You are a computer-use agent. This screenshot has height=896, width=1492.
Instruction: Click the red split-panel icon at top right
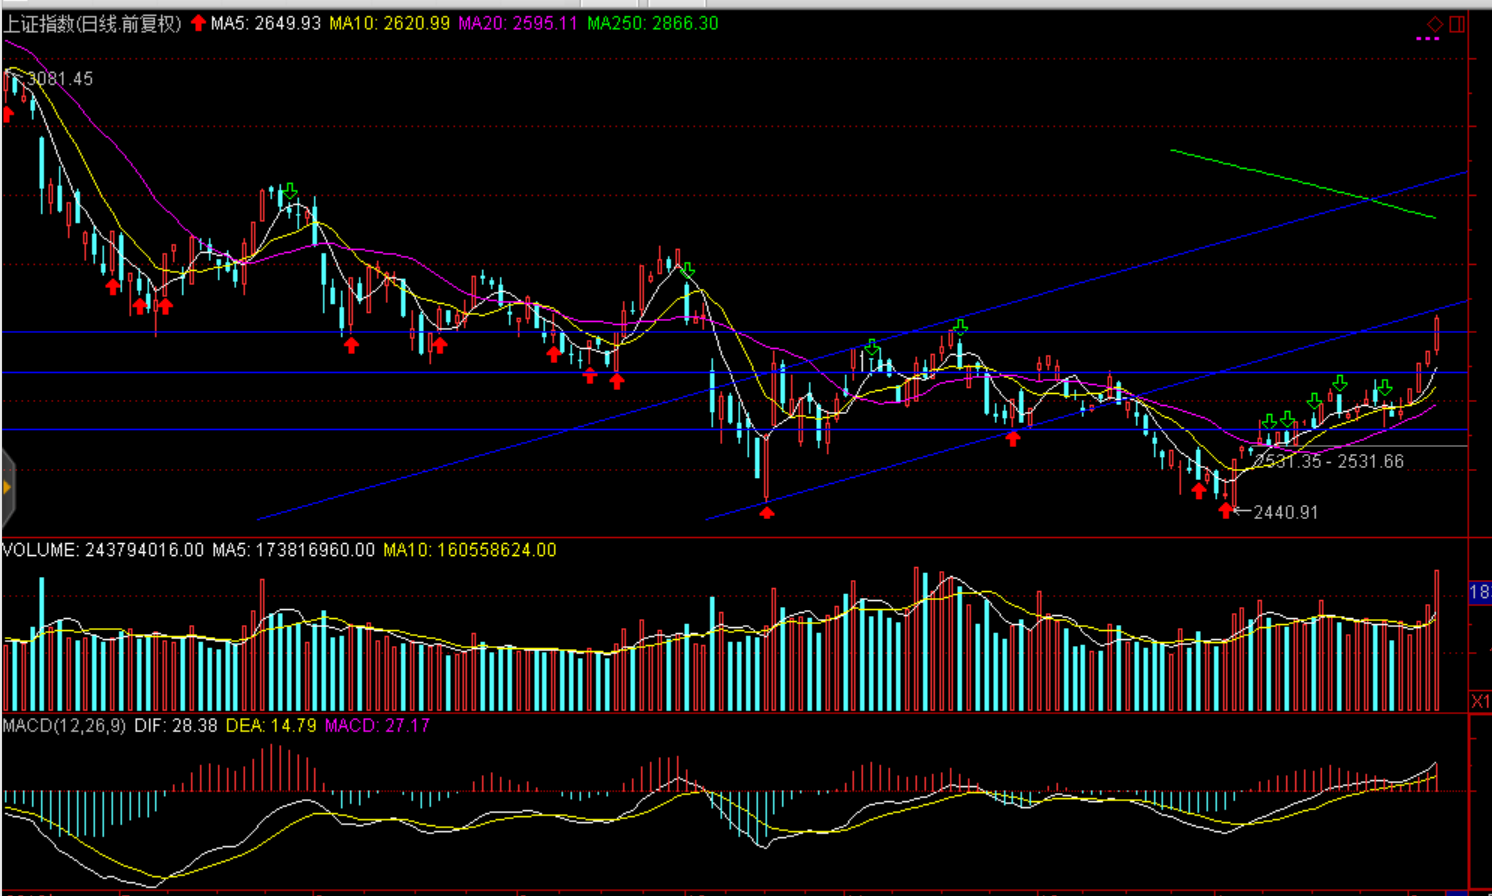(1457, 24)
